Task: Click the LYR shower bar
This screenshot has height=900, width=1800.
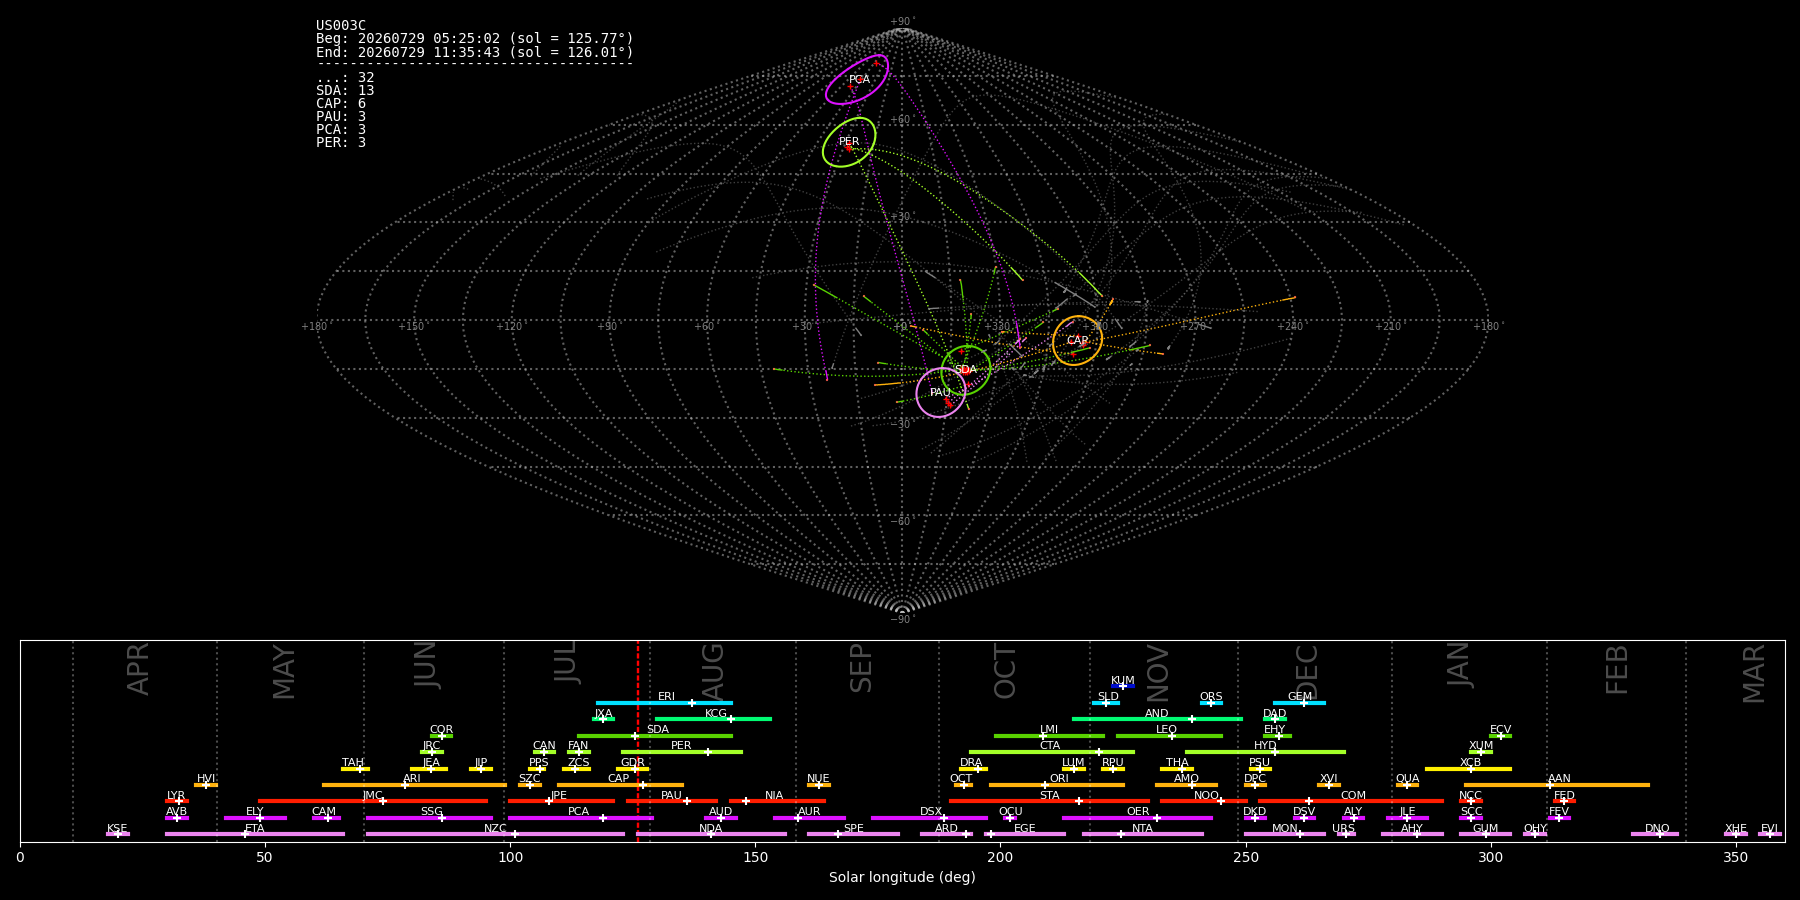Action: (177, 801)
